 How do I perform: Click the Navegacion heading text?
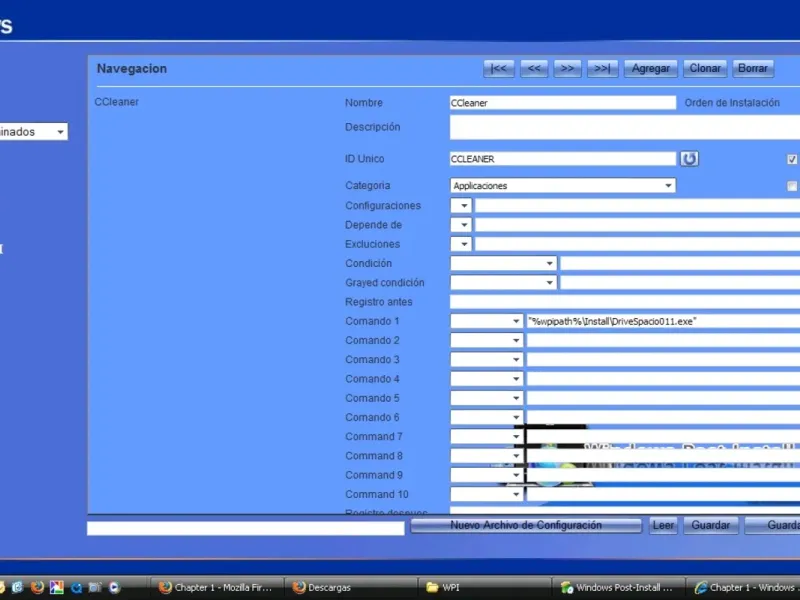[132, 68]
